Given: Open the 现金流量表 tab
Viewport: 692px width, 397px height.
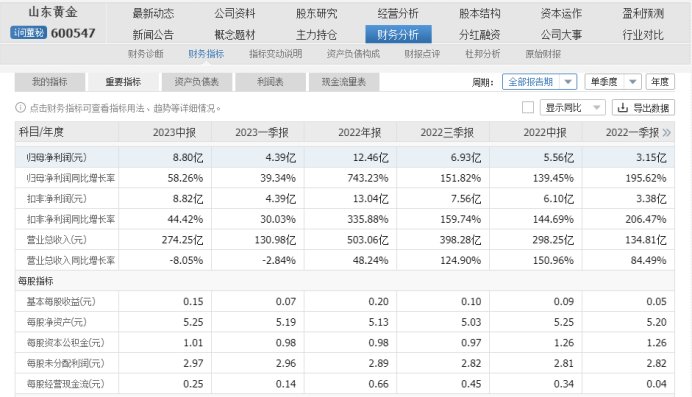Looking at the screenshot, I should tap(344, 82).
